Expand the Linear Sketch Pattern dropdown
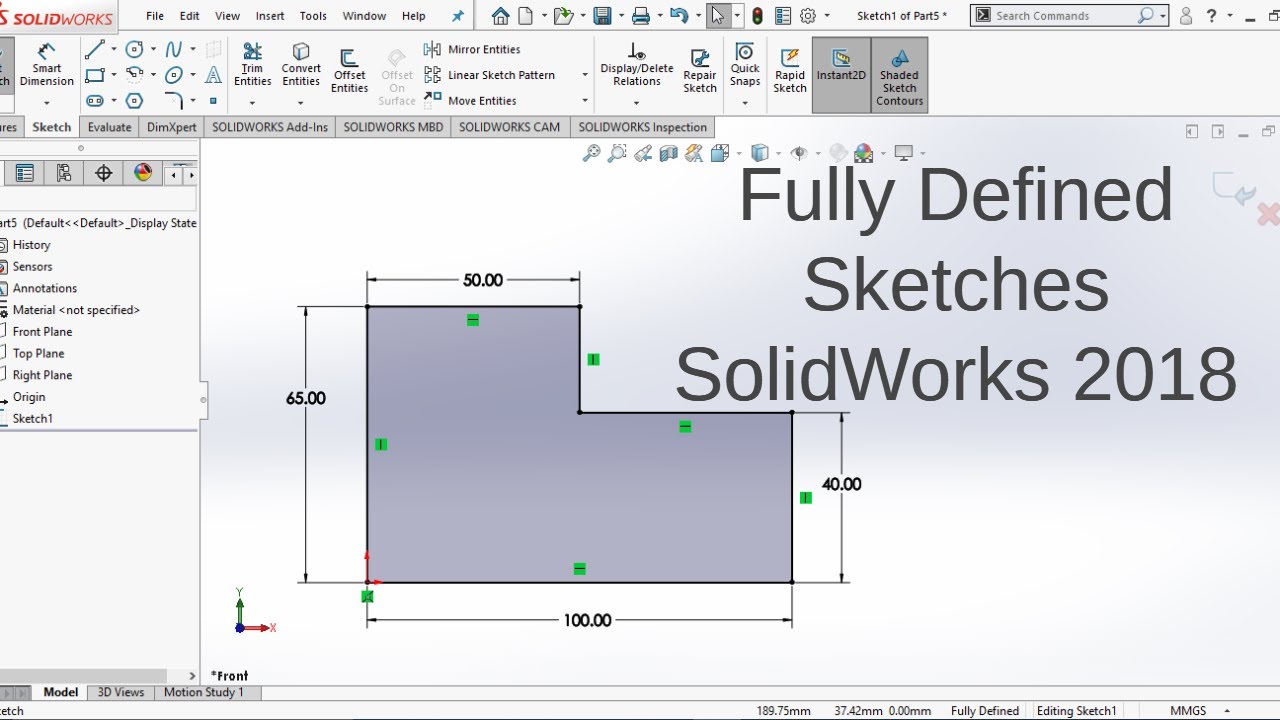 [585, 75]
